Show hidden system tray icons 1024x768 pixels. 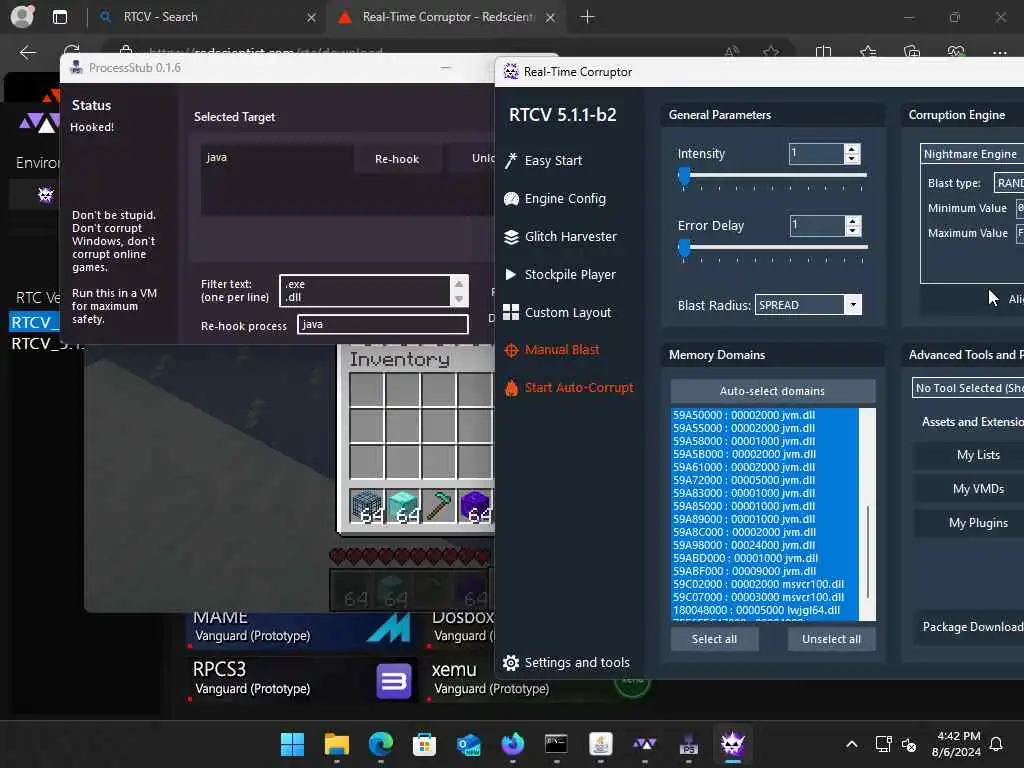[852, 744]
